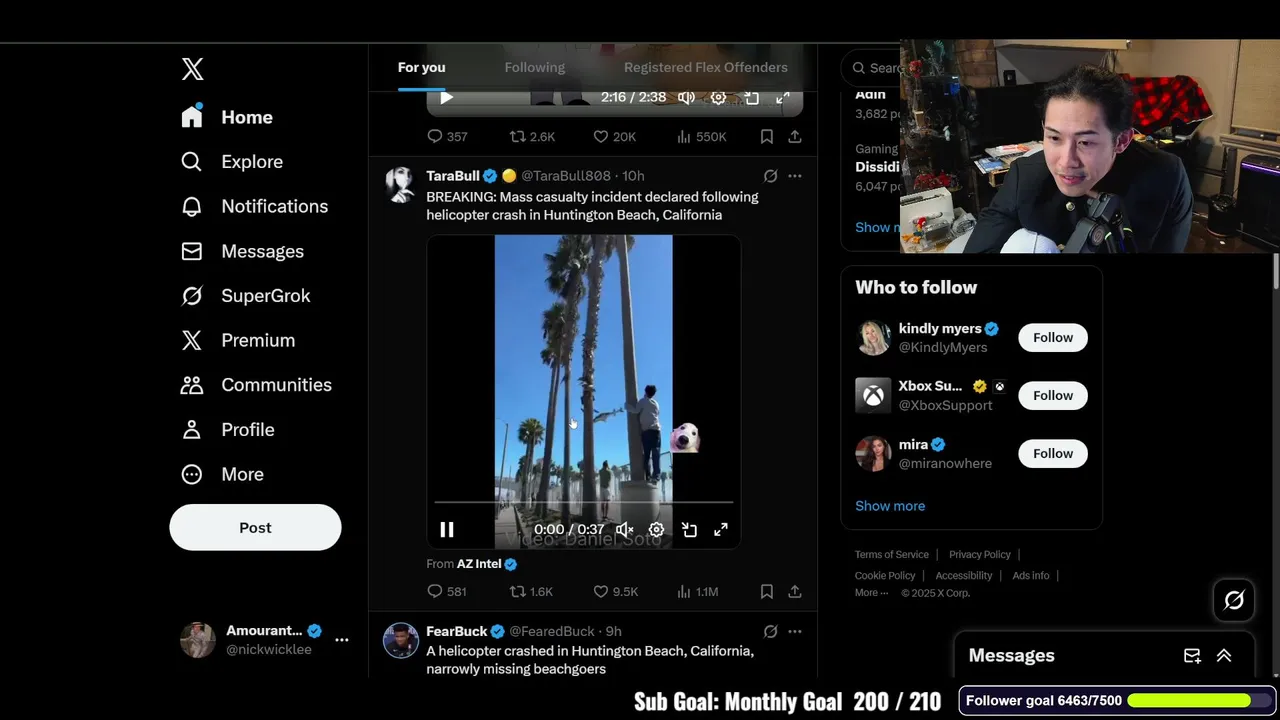Open SuperGrok in the sidebar
Screen dimensions: 1280x720
click(246, 296)
